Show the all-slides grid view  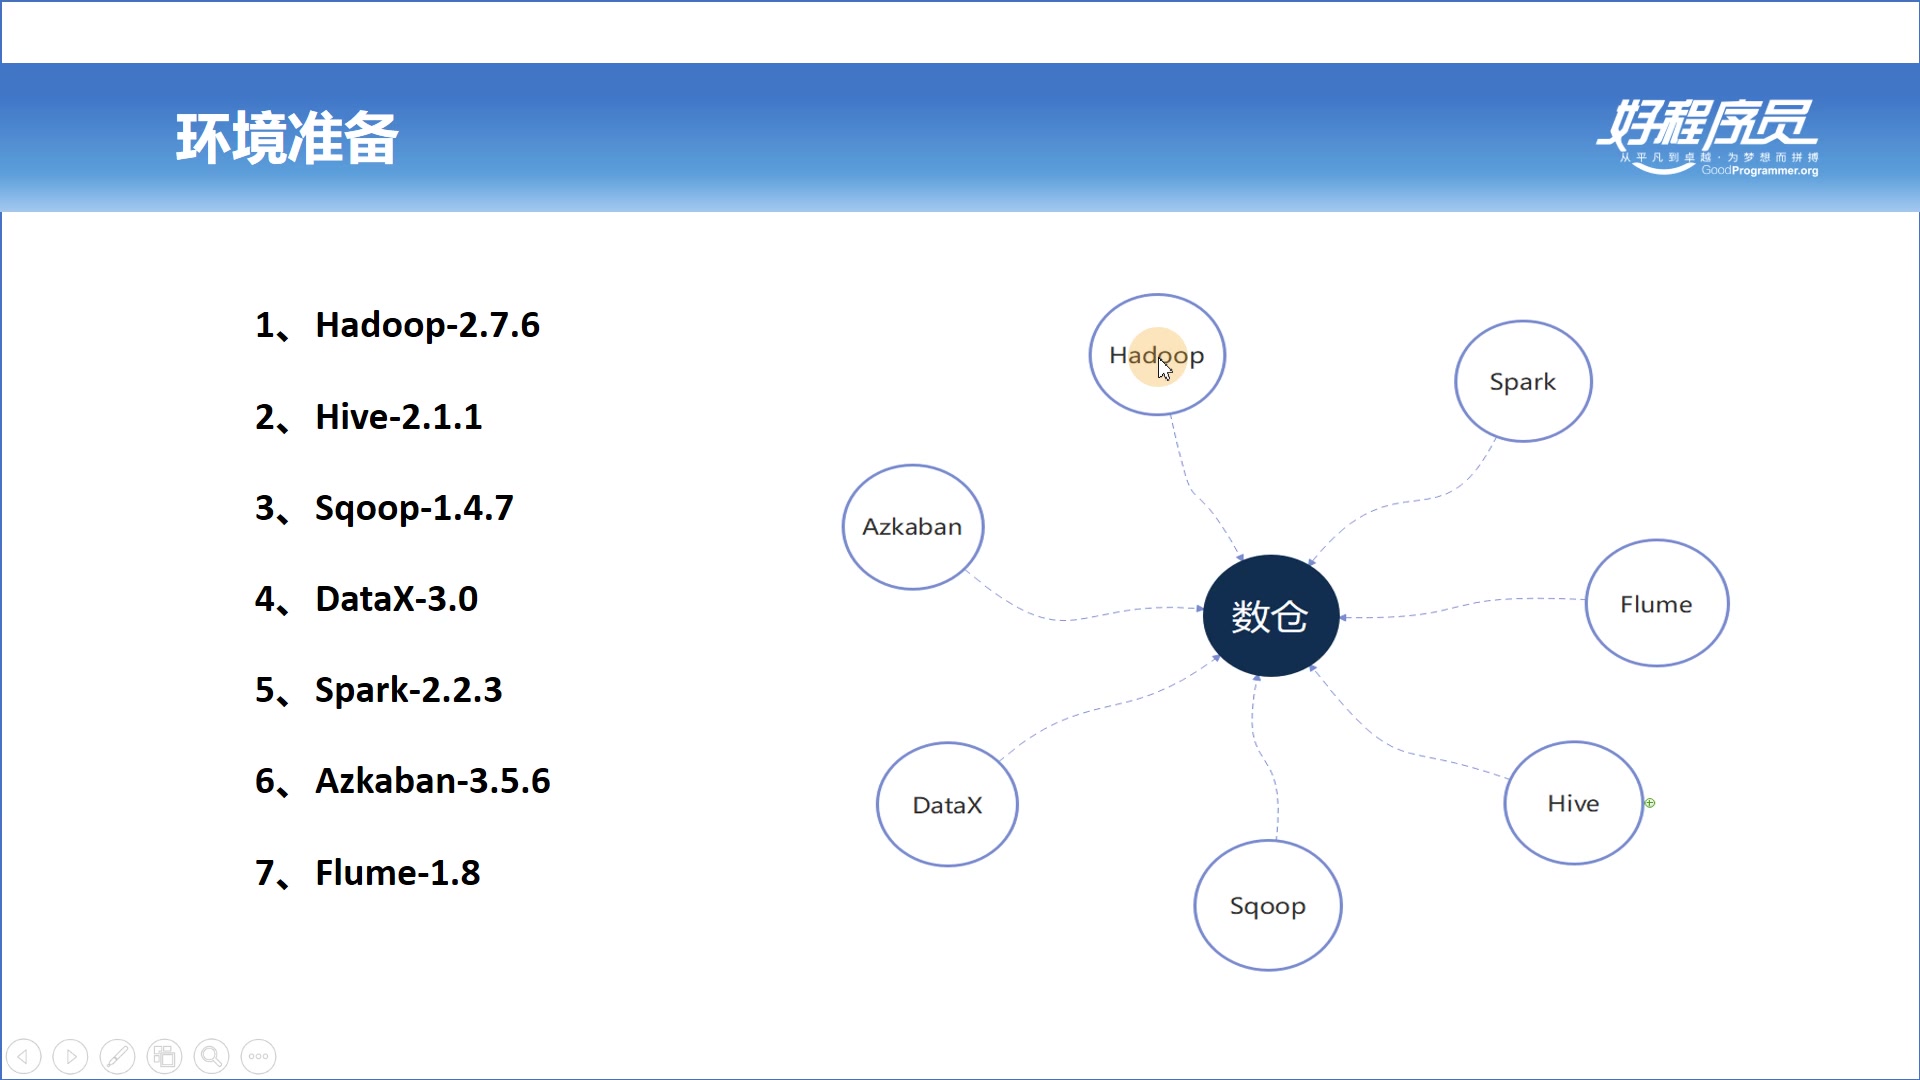click(x=164, y=1056)
